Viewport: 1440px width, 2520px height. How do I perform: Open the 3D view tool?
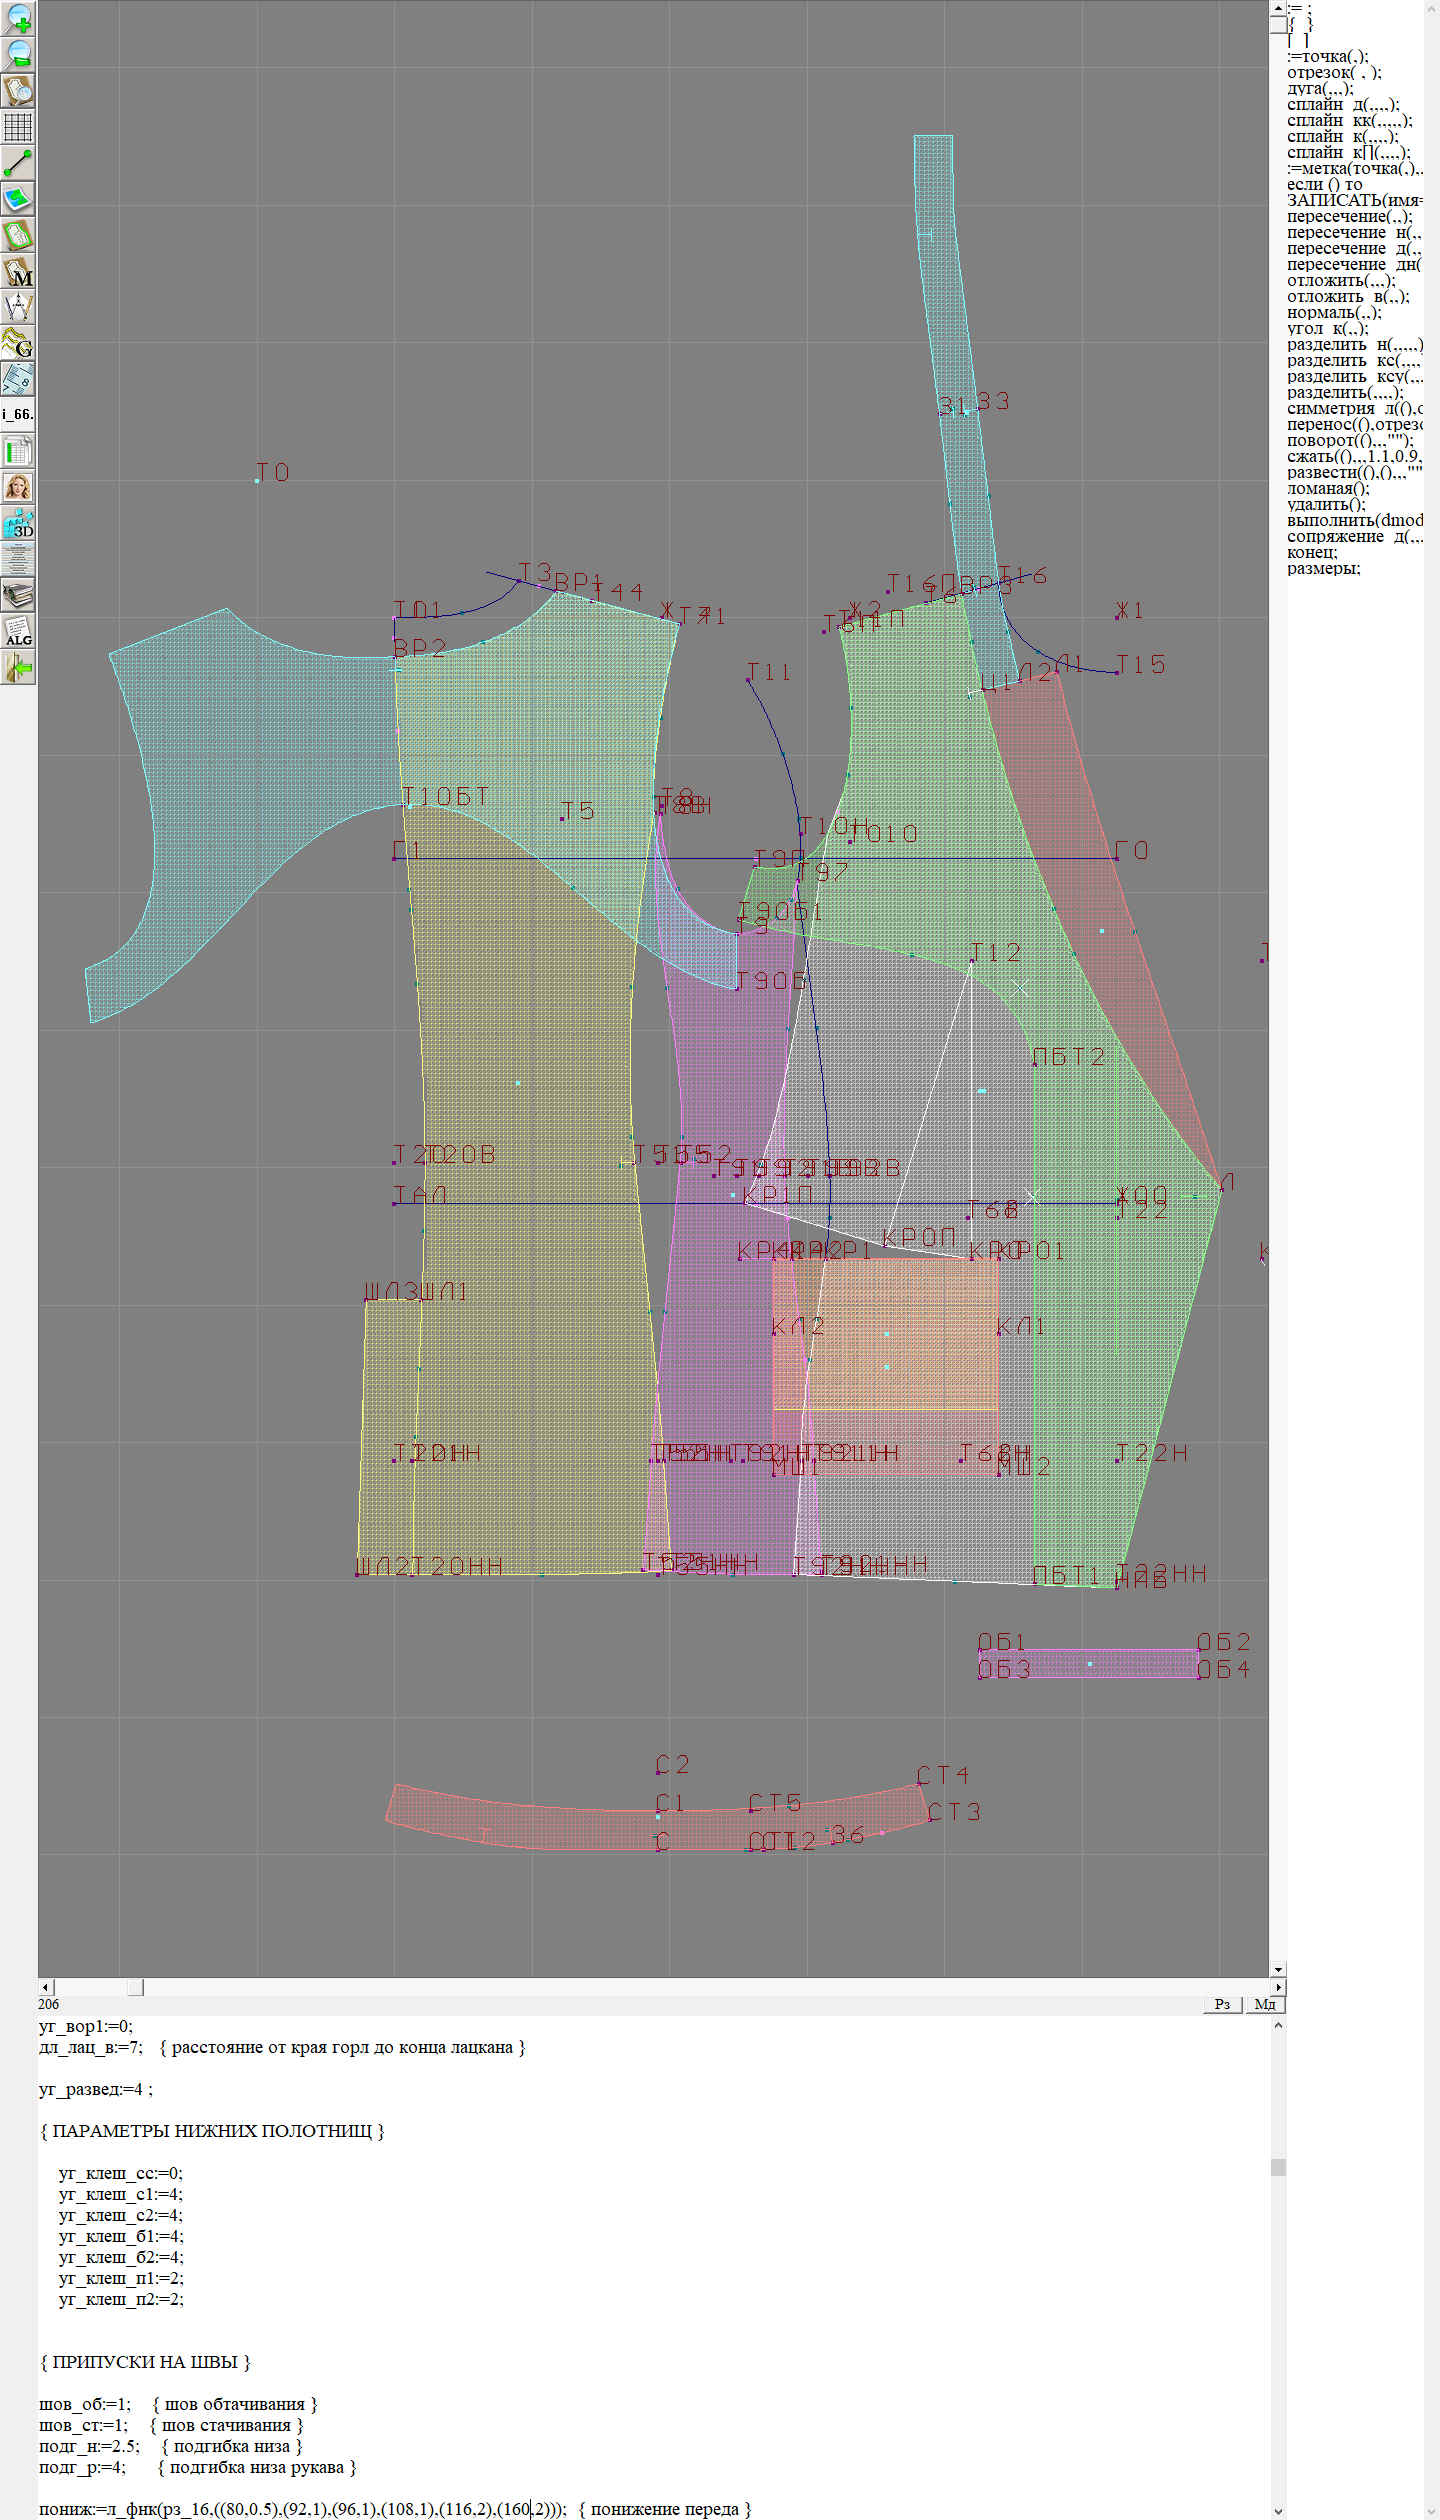coord(18,523)
